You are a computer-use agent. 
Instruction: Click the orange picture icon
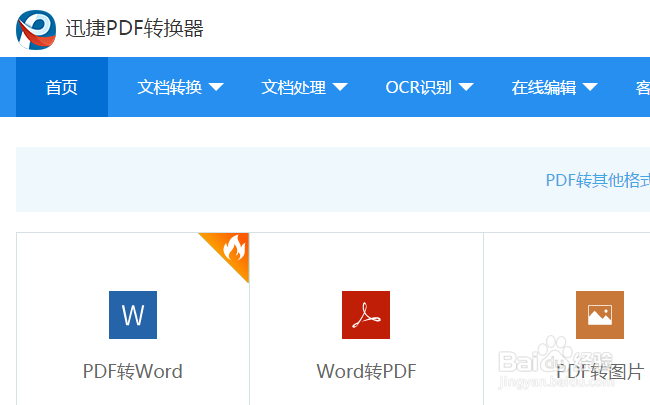click(x=600, y=315)
